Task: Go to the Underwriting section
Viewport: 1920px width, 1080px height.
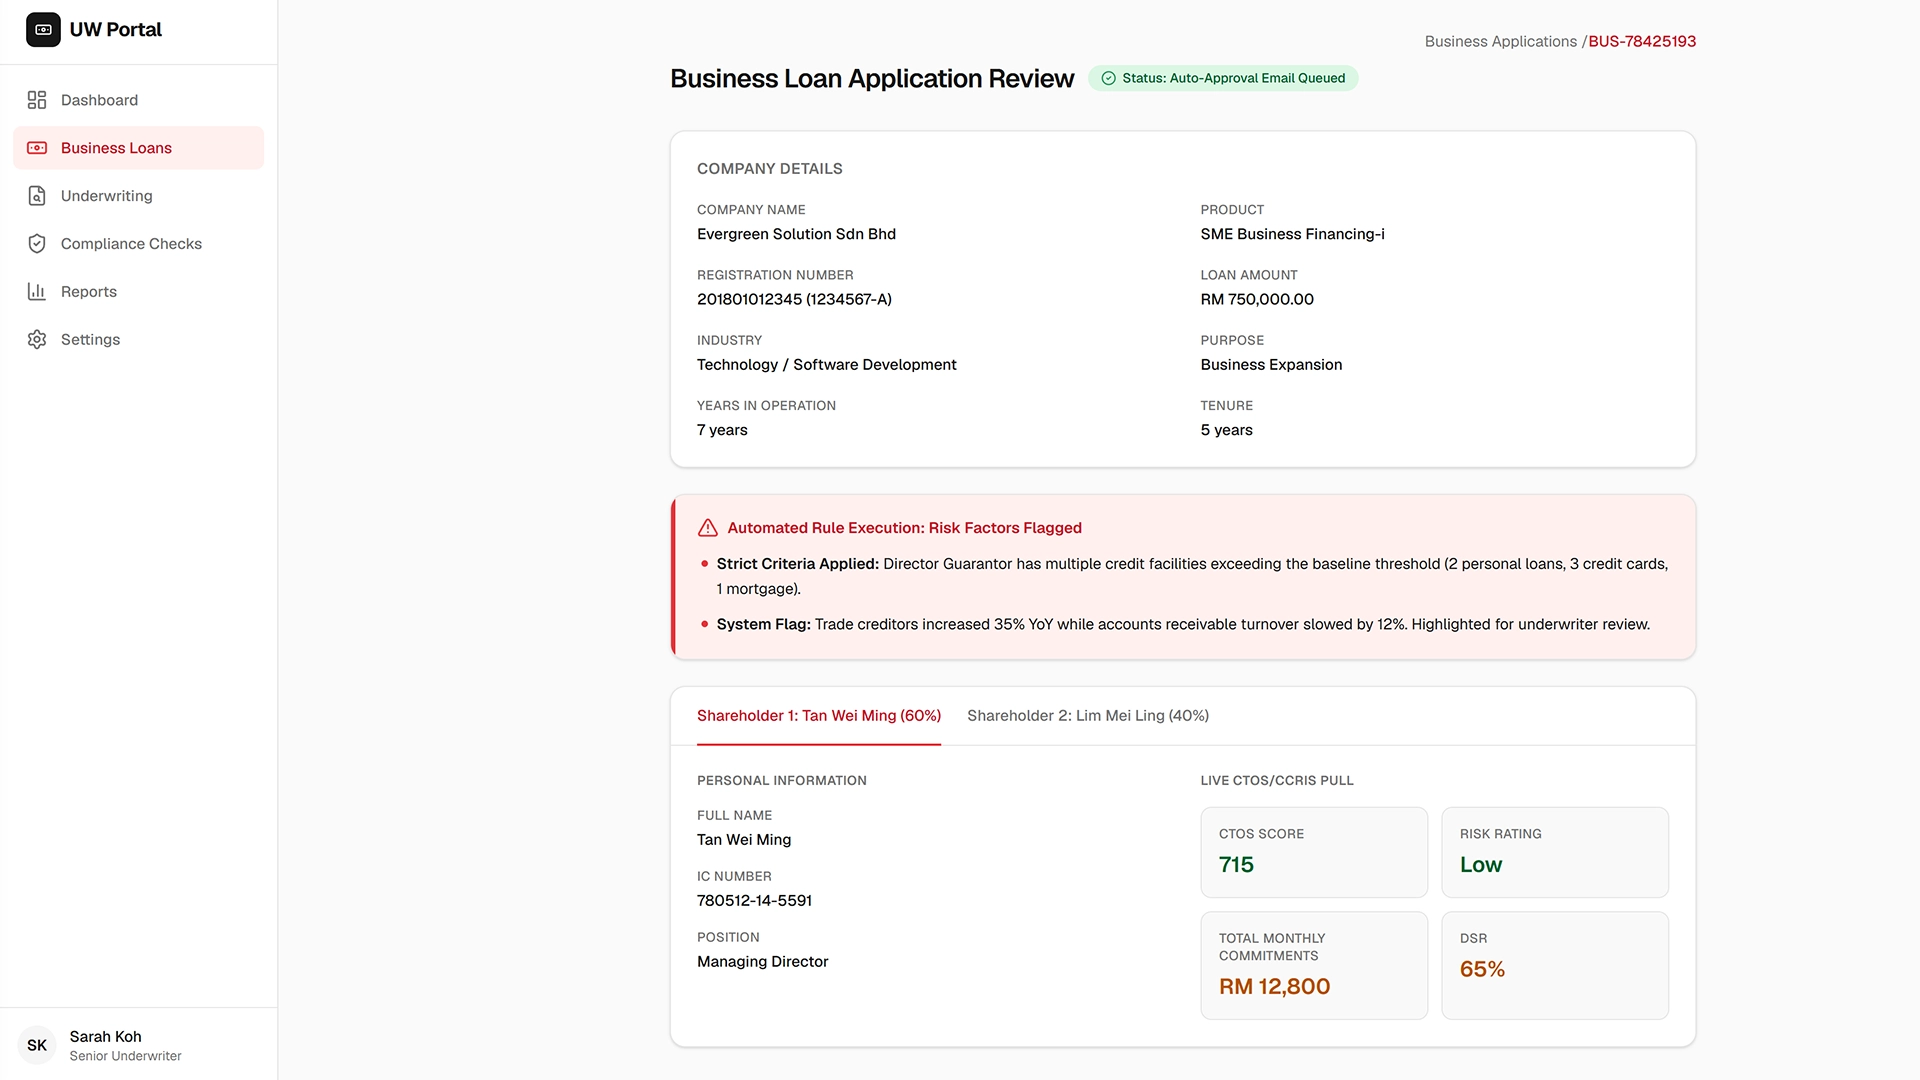Action: pos(139,196)
